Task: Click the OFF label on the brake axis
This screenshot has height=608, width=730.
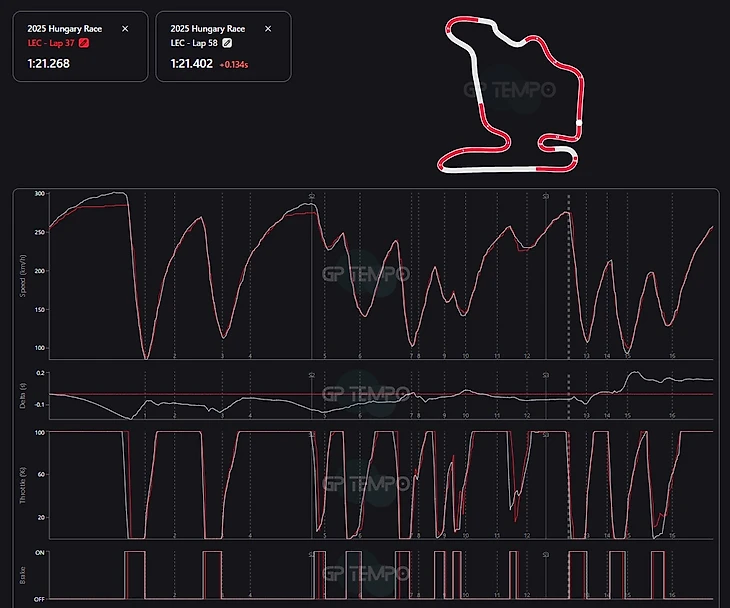Action: click(x=40, y=599)
